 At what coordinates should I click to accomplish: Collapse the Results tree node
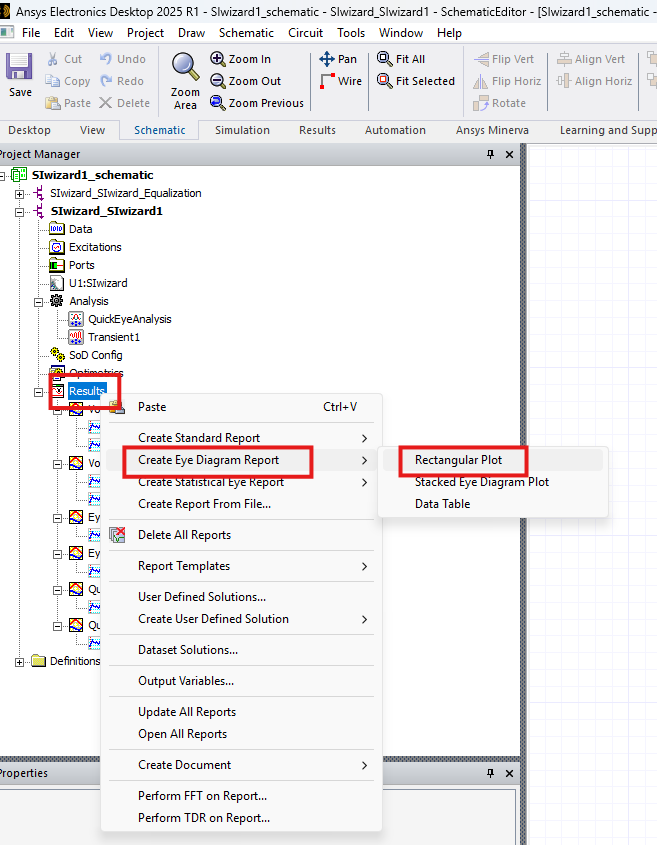click(38, 392)
